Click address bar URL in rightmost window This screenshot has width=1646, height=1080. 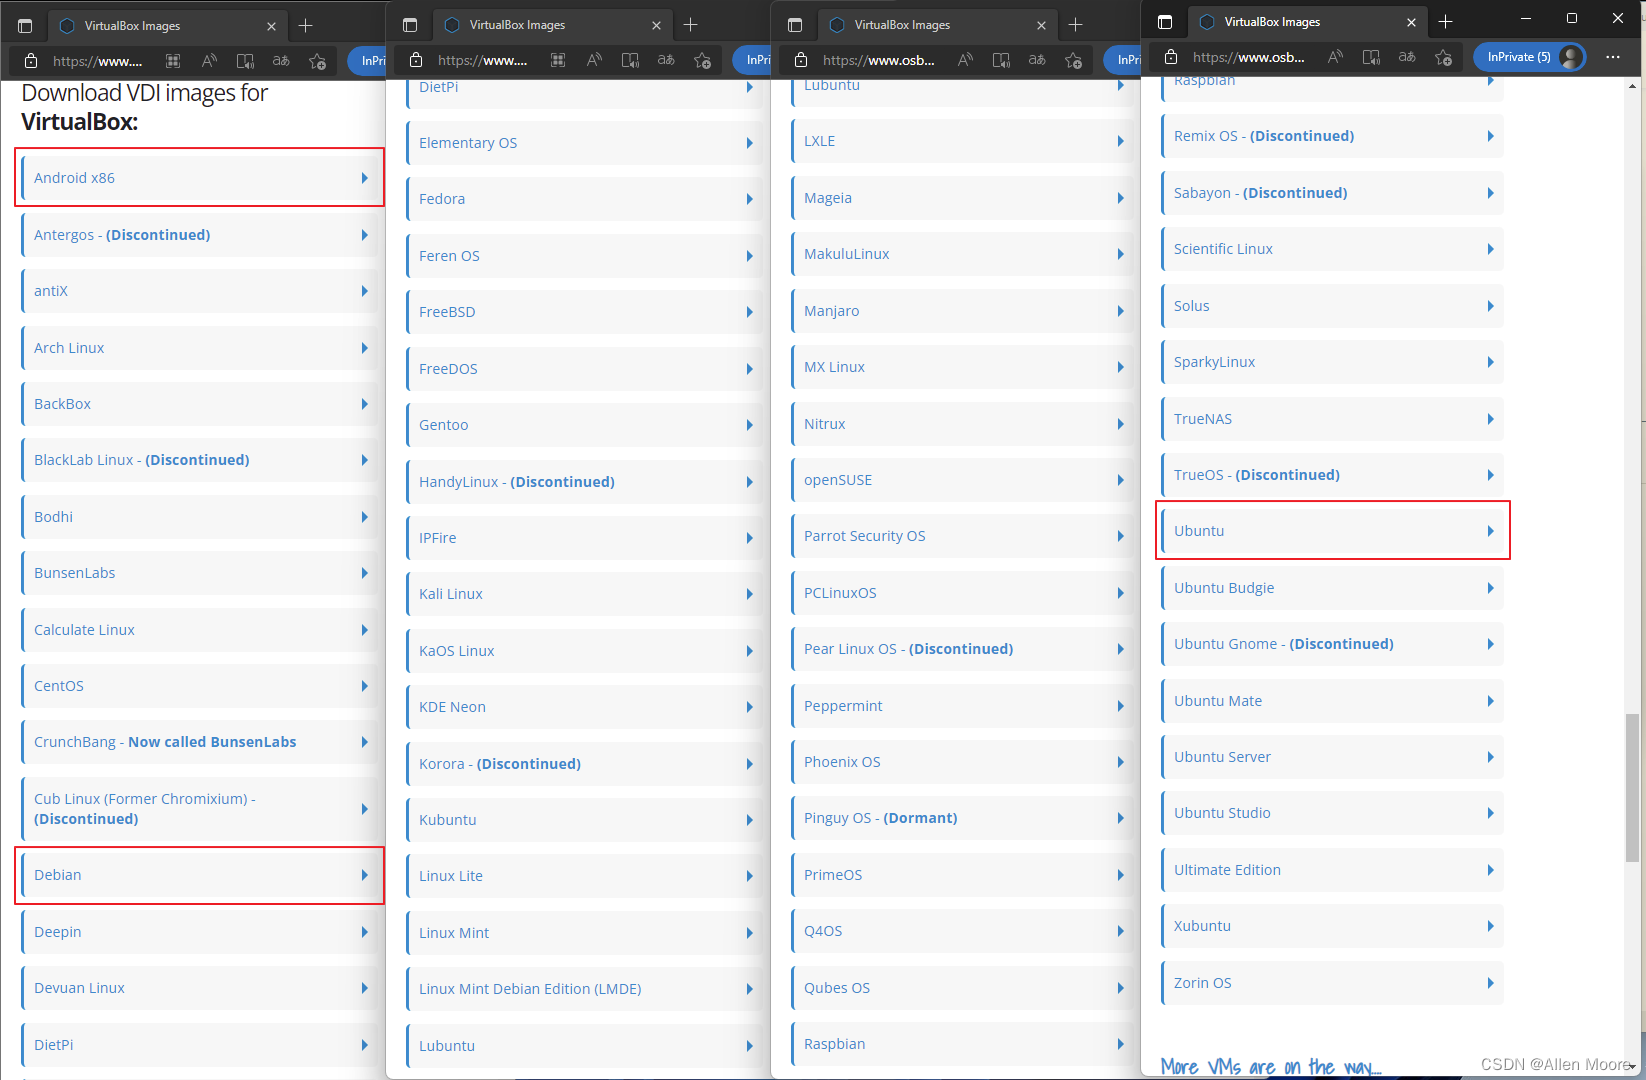coord(1249,57)
